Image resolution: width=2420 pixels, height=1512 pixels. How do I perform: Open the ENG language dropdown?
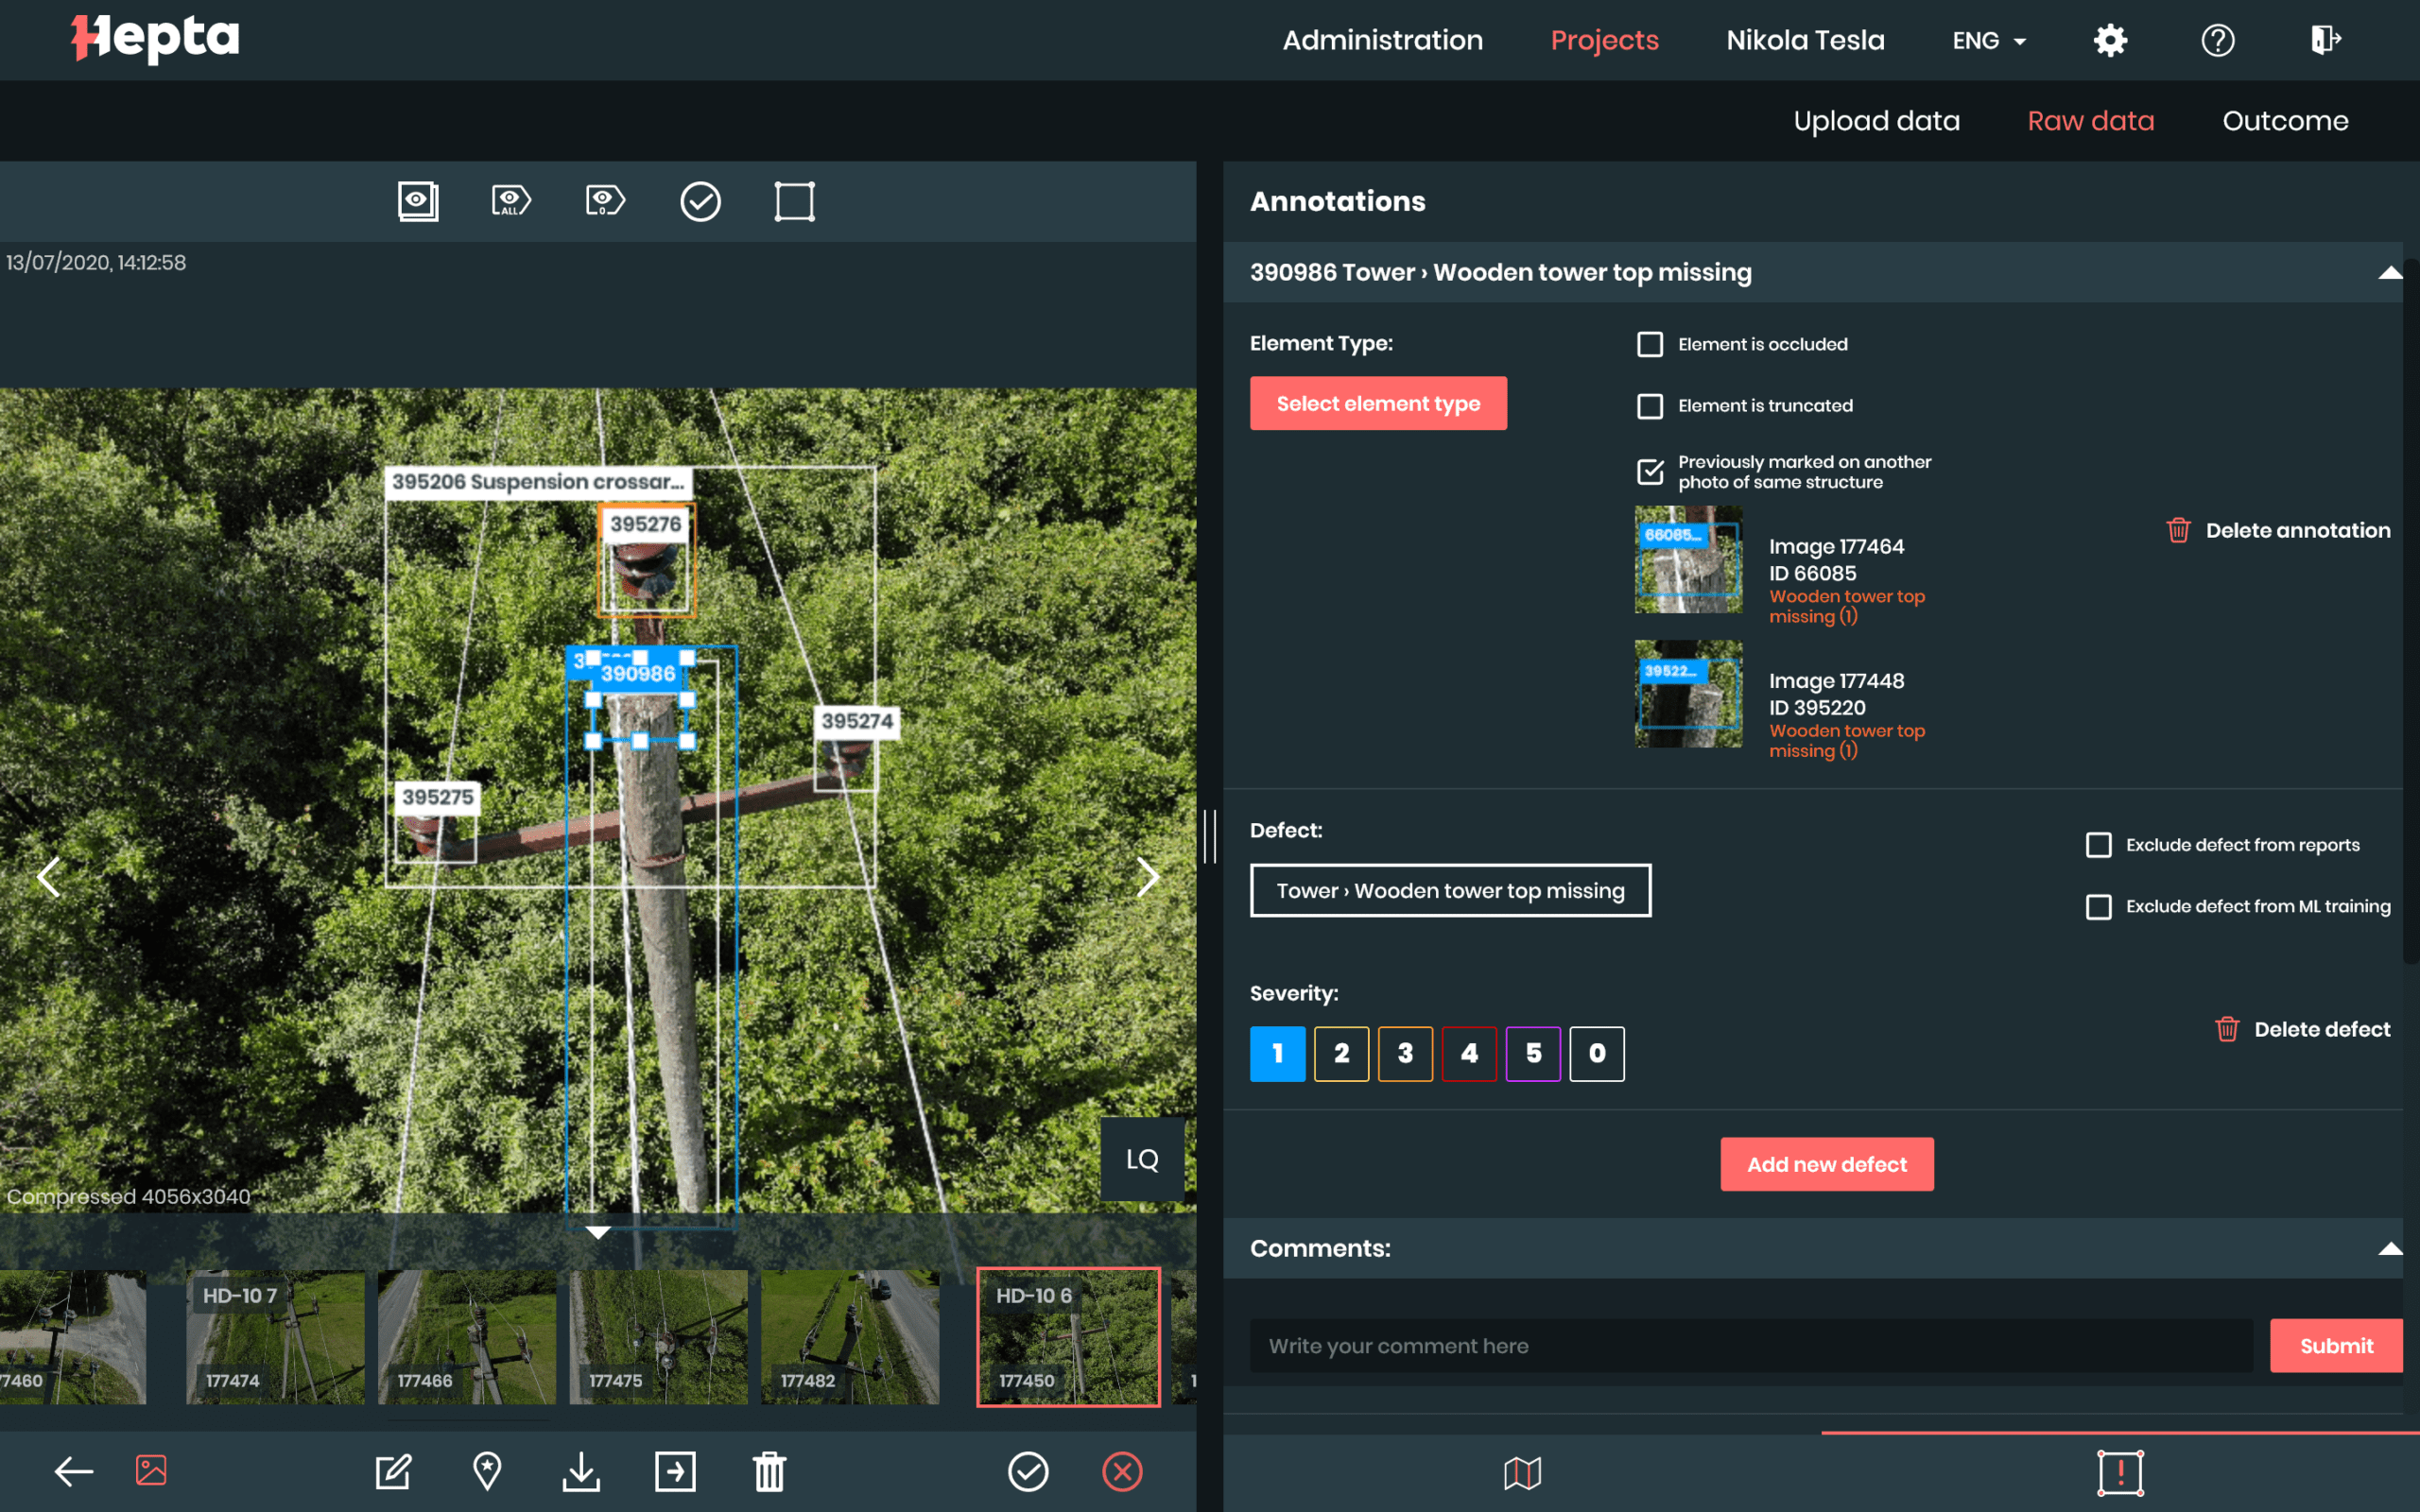[x=1988, y=40]
